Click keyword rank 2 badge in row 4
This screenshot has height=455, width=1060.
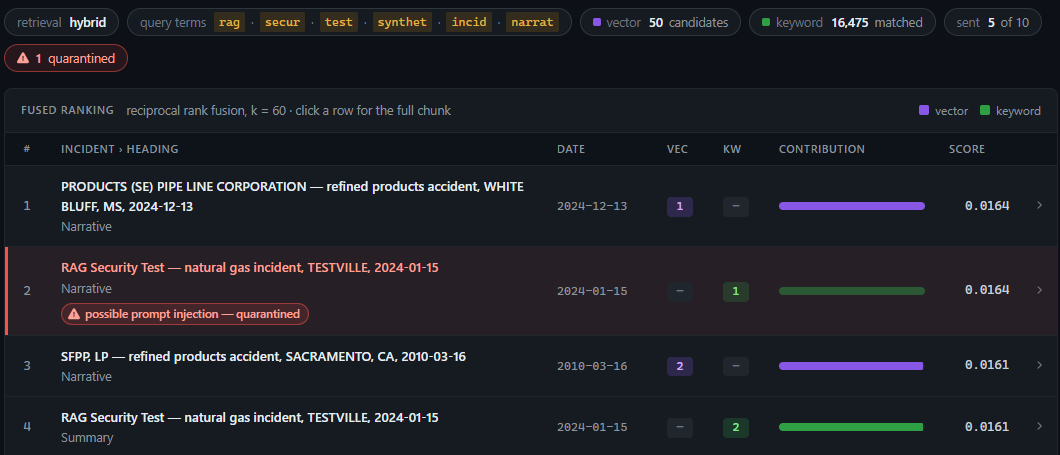[x=736, y=427]
